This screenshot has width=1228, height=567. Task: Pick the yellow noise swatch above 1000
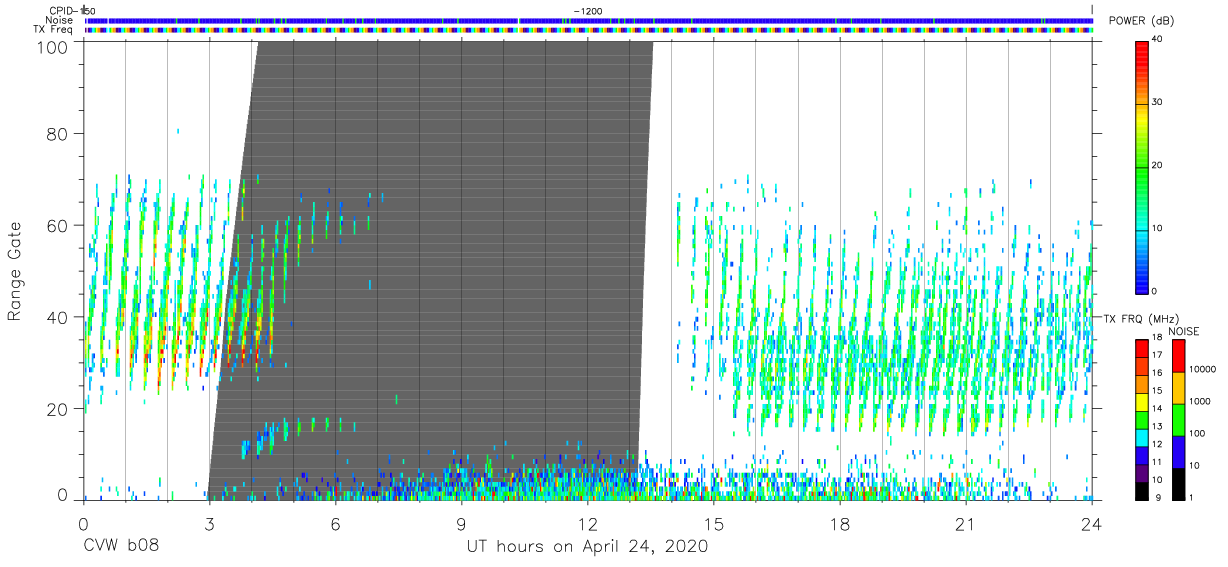1179,387
